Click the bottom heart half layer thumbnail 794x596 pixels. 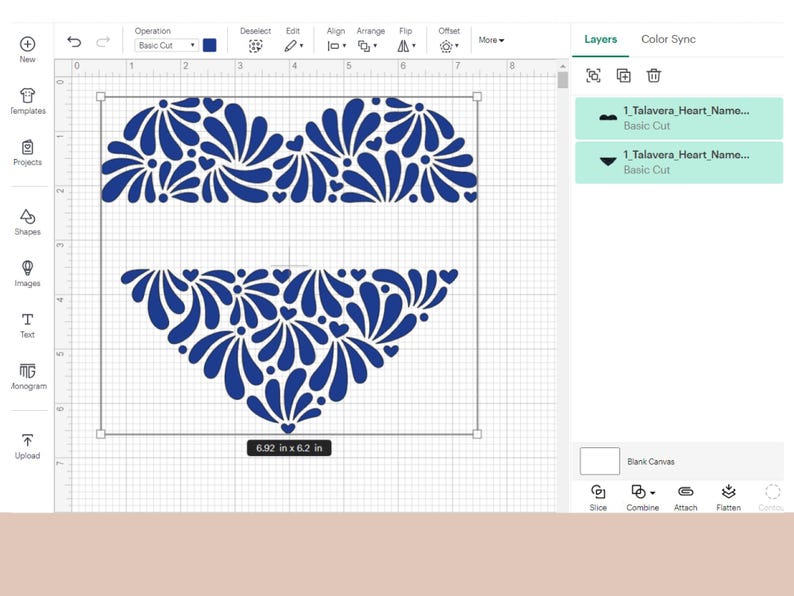click(x=608, y=162)
